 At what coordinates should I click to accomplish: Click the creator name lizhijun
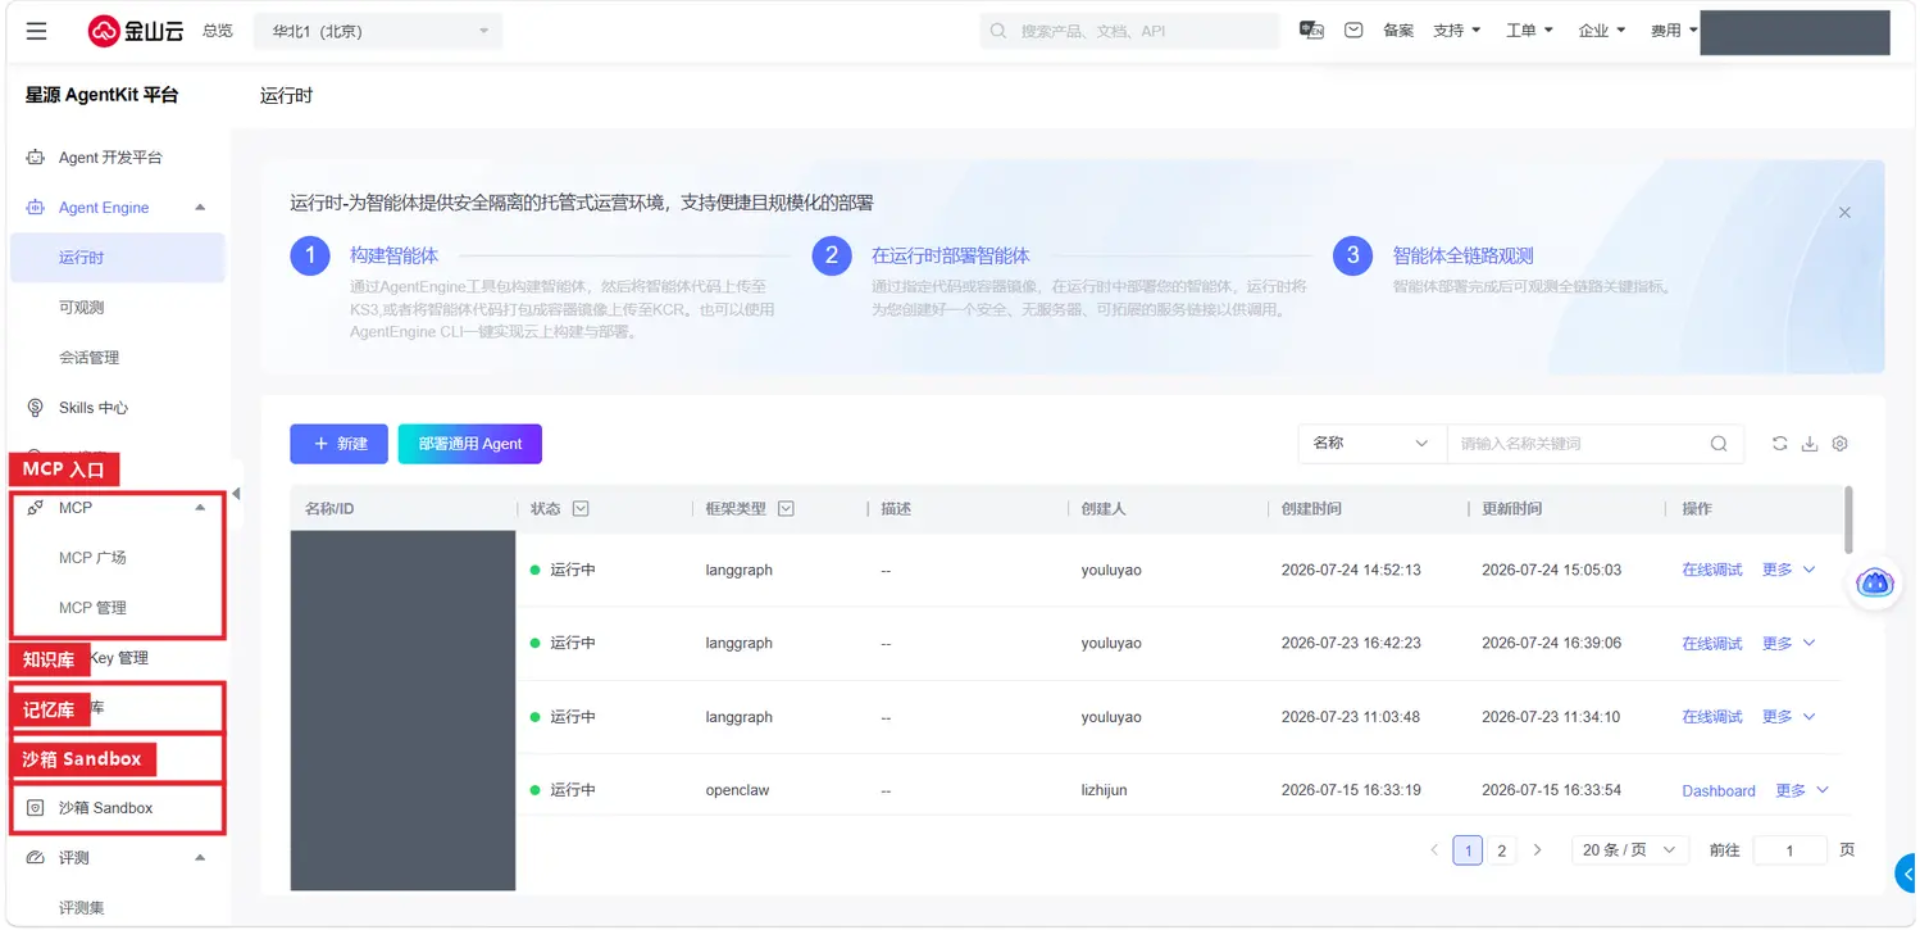(1104, 790)
